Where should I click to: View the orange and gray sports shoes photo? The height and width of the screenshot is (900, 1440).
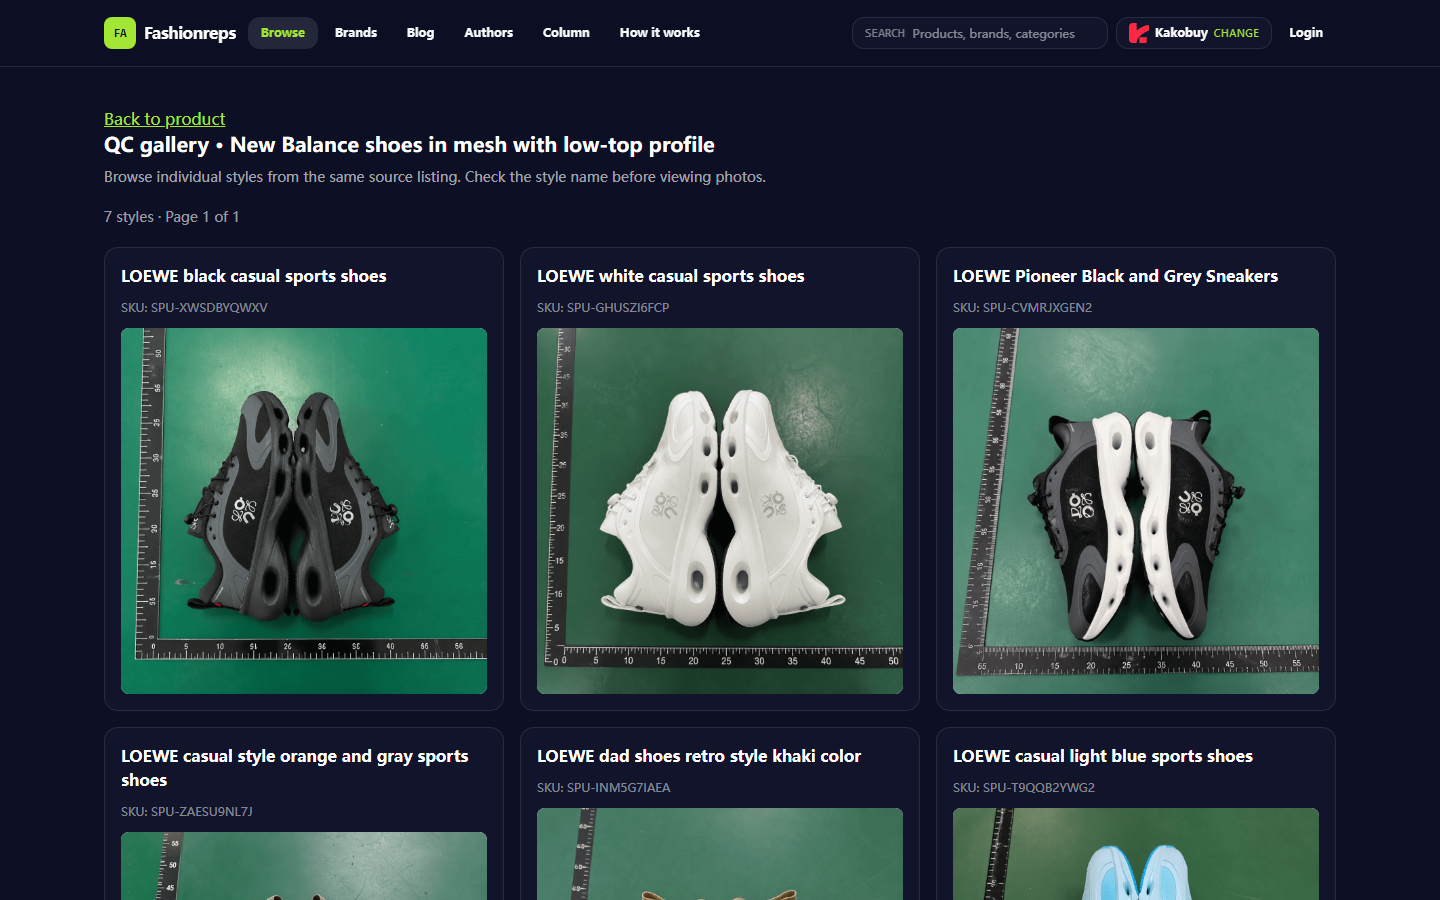[304, 866]
